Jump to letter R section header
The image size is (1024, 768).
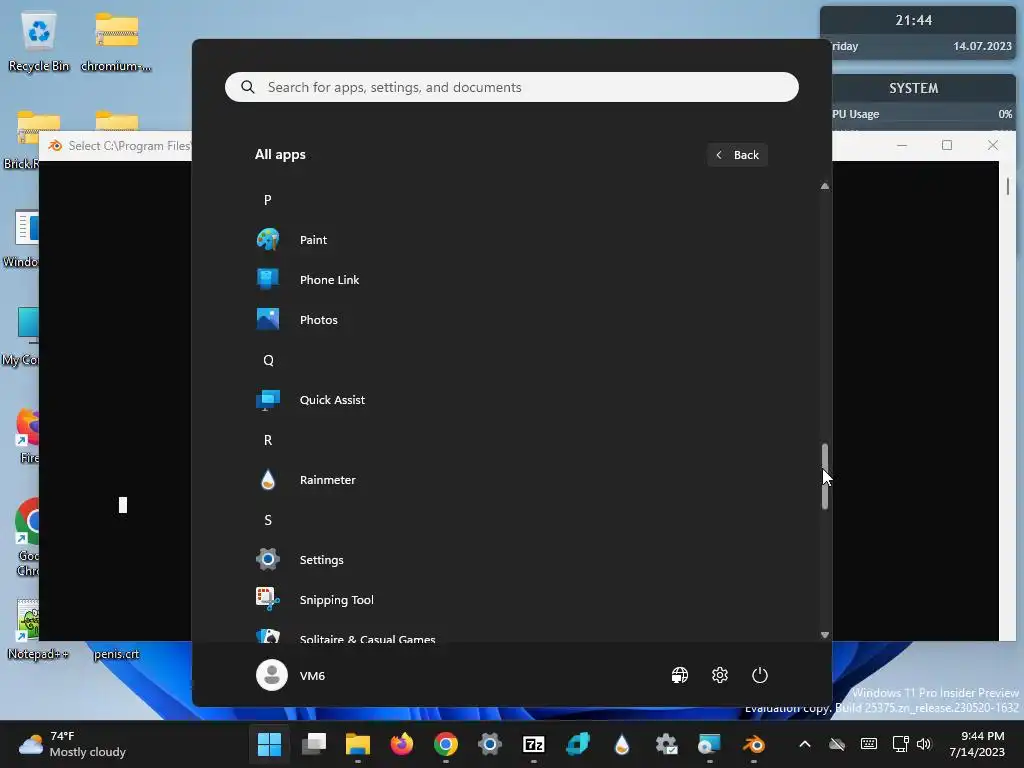click(268, 440)
